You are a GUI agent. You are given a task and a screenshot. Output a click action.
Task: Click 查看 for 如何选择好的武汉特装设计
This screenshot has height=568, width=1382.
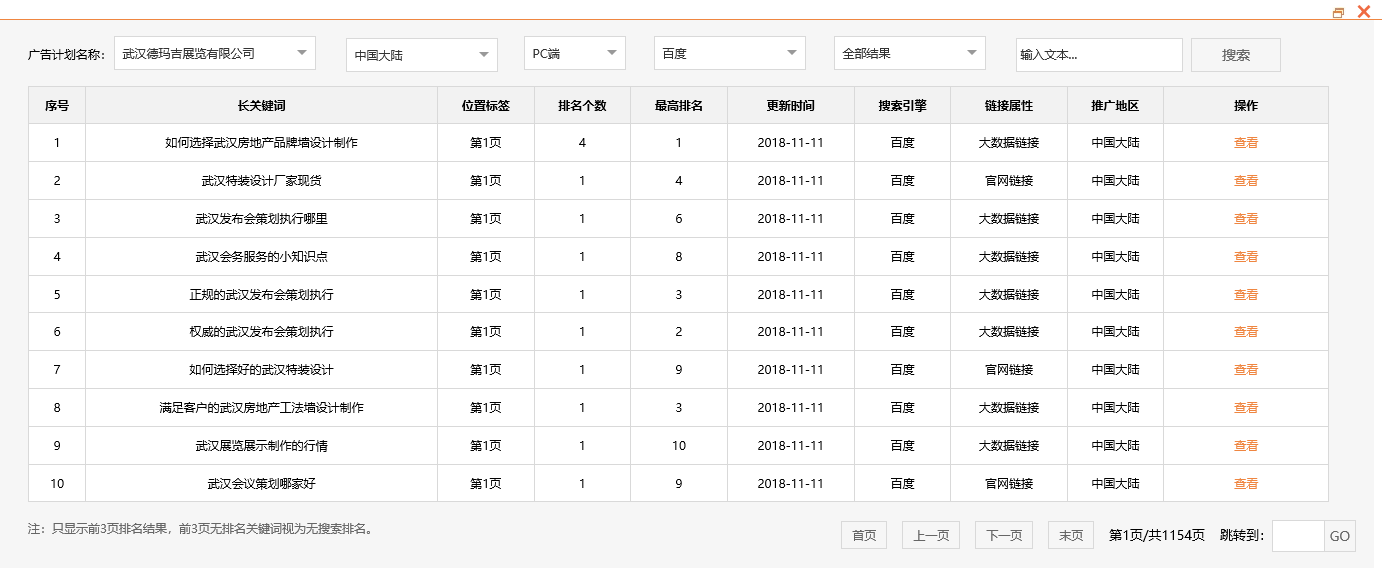tap(1246, 370)
